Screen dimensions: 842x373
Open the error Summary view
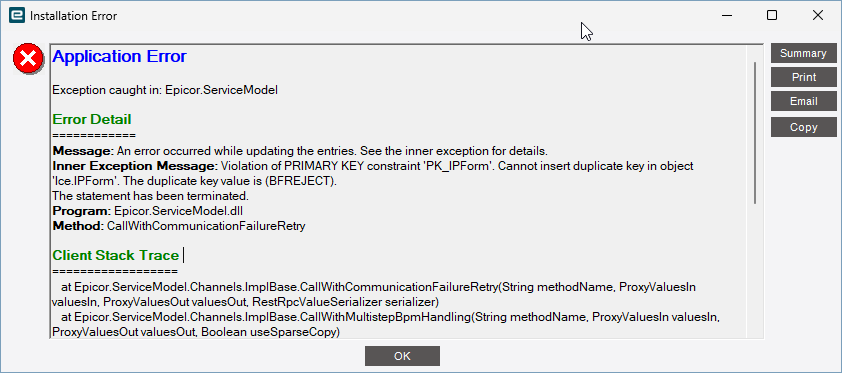803,53
